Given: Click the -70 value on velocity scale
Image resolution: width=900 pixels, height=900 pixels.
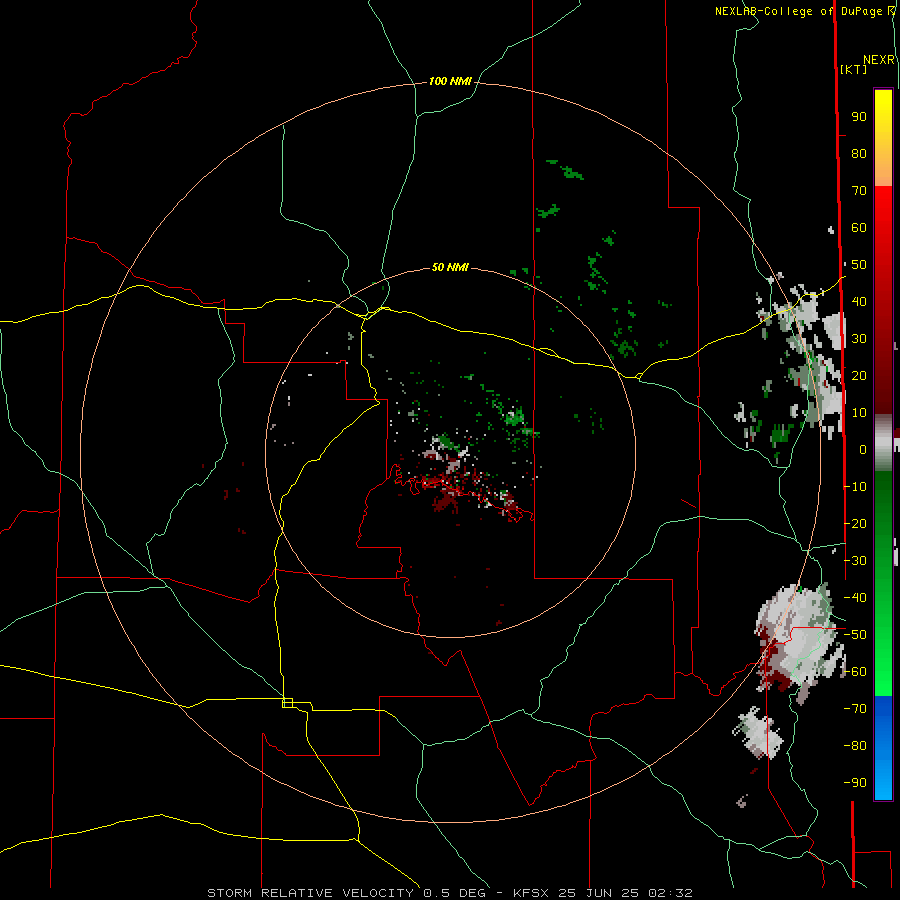Looking at the screenshot, I should click(x=855, y=709).
